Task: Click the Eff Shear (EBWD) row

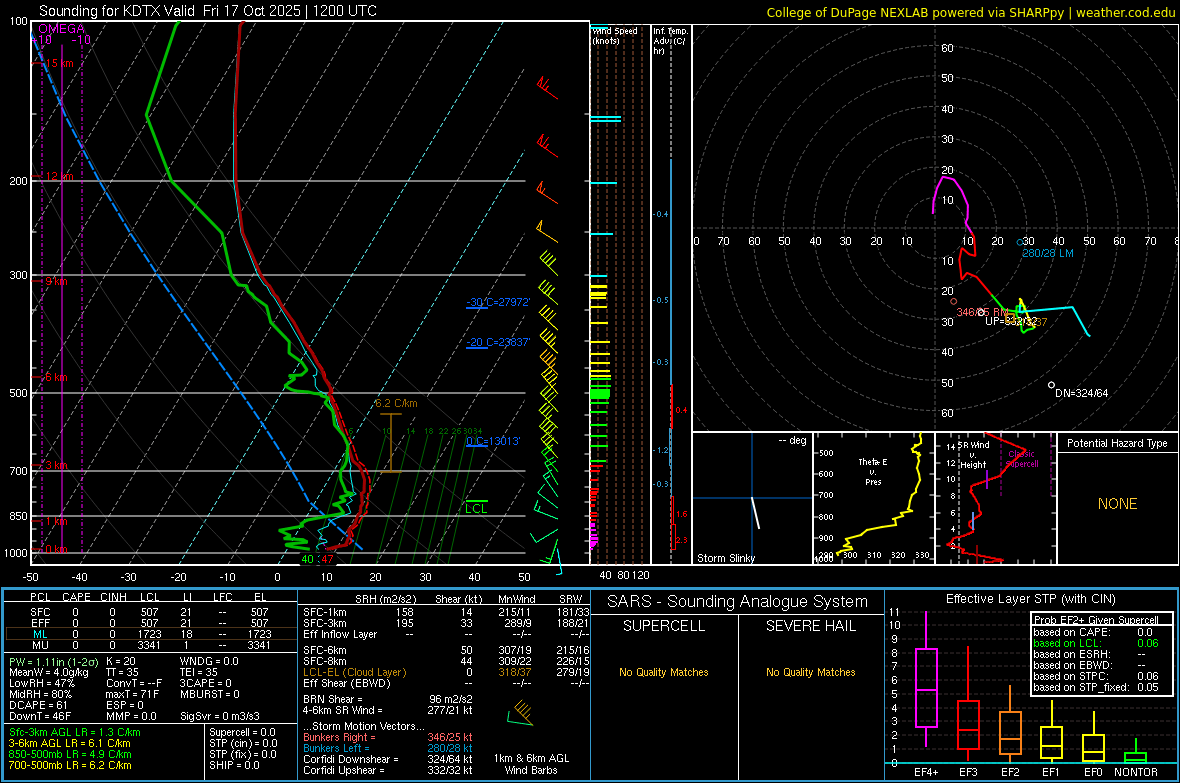Action: (x=446, y=683)
